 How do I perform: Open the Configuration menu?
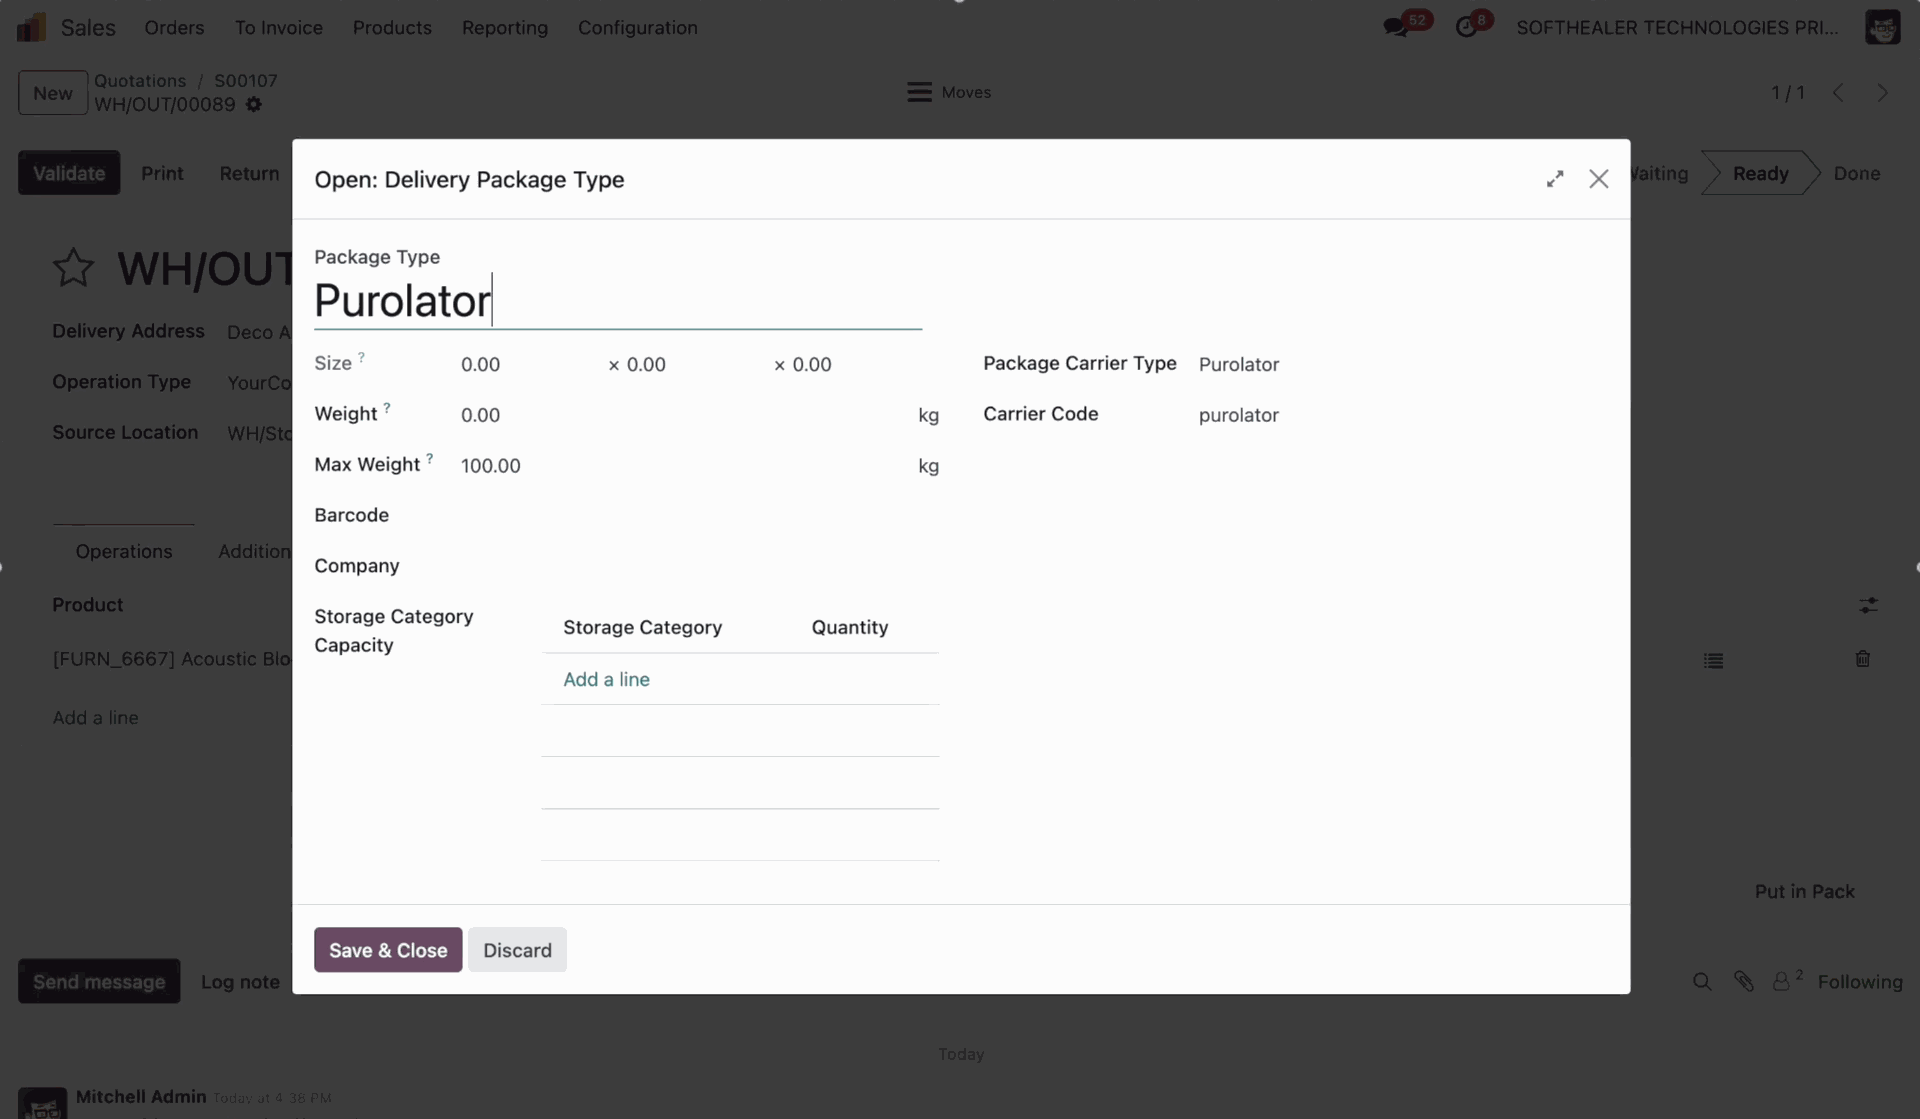[637, 28]
